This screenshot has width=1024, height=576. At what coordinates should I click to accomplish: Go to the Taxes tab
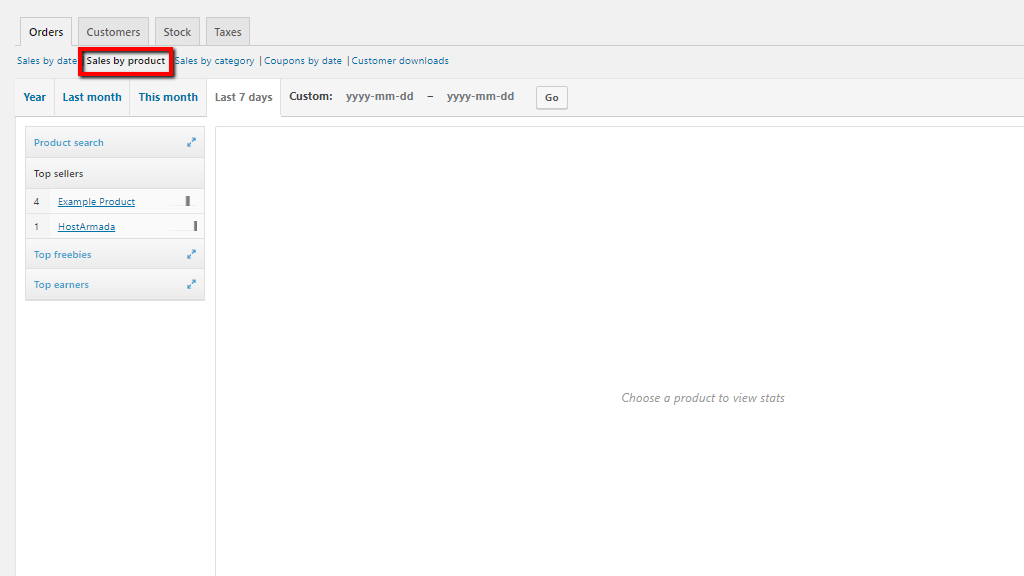(x=228, y=32)
